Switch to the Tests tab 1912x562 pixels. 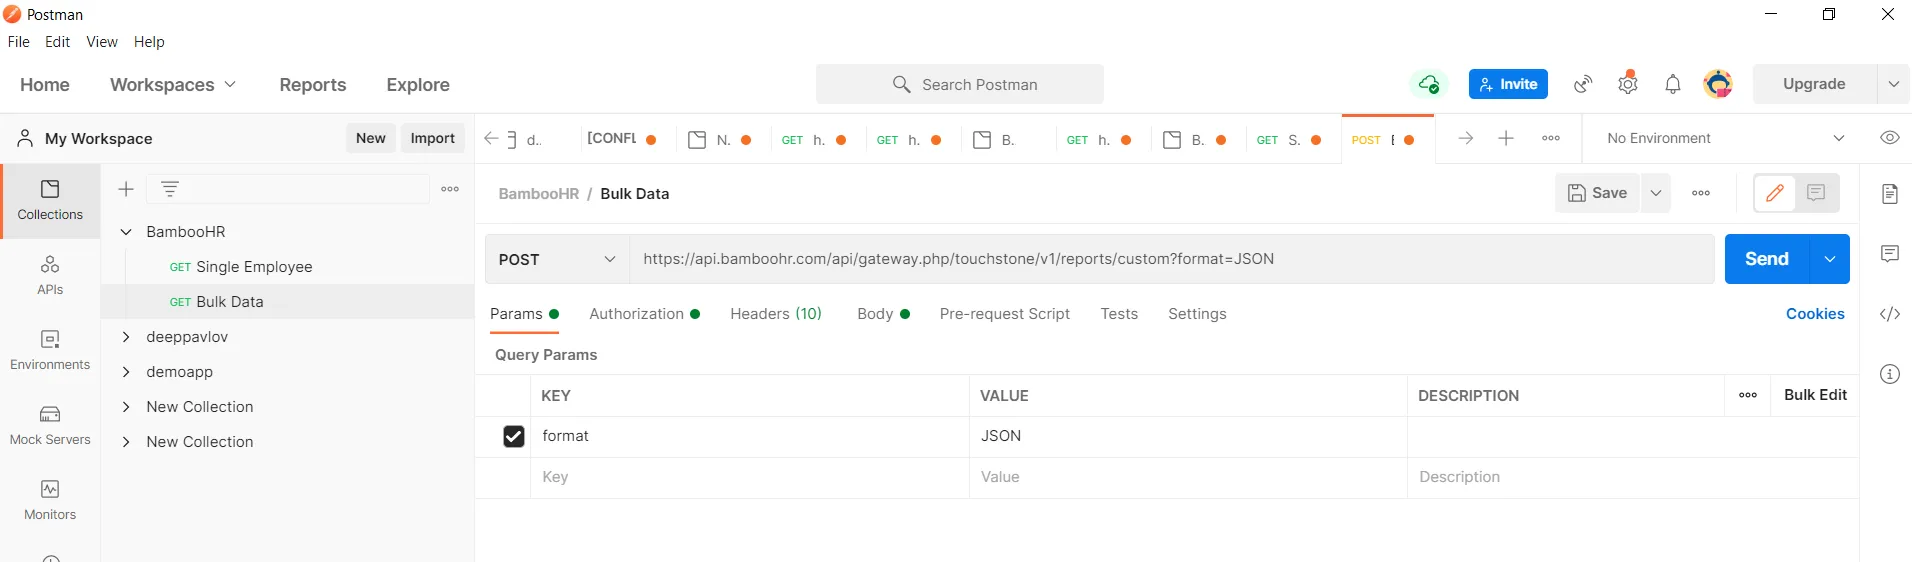tap(1119, 314)
